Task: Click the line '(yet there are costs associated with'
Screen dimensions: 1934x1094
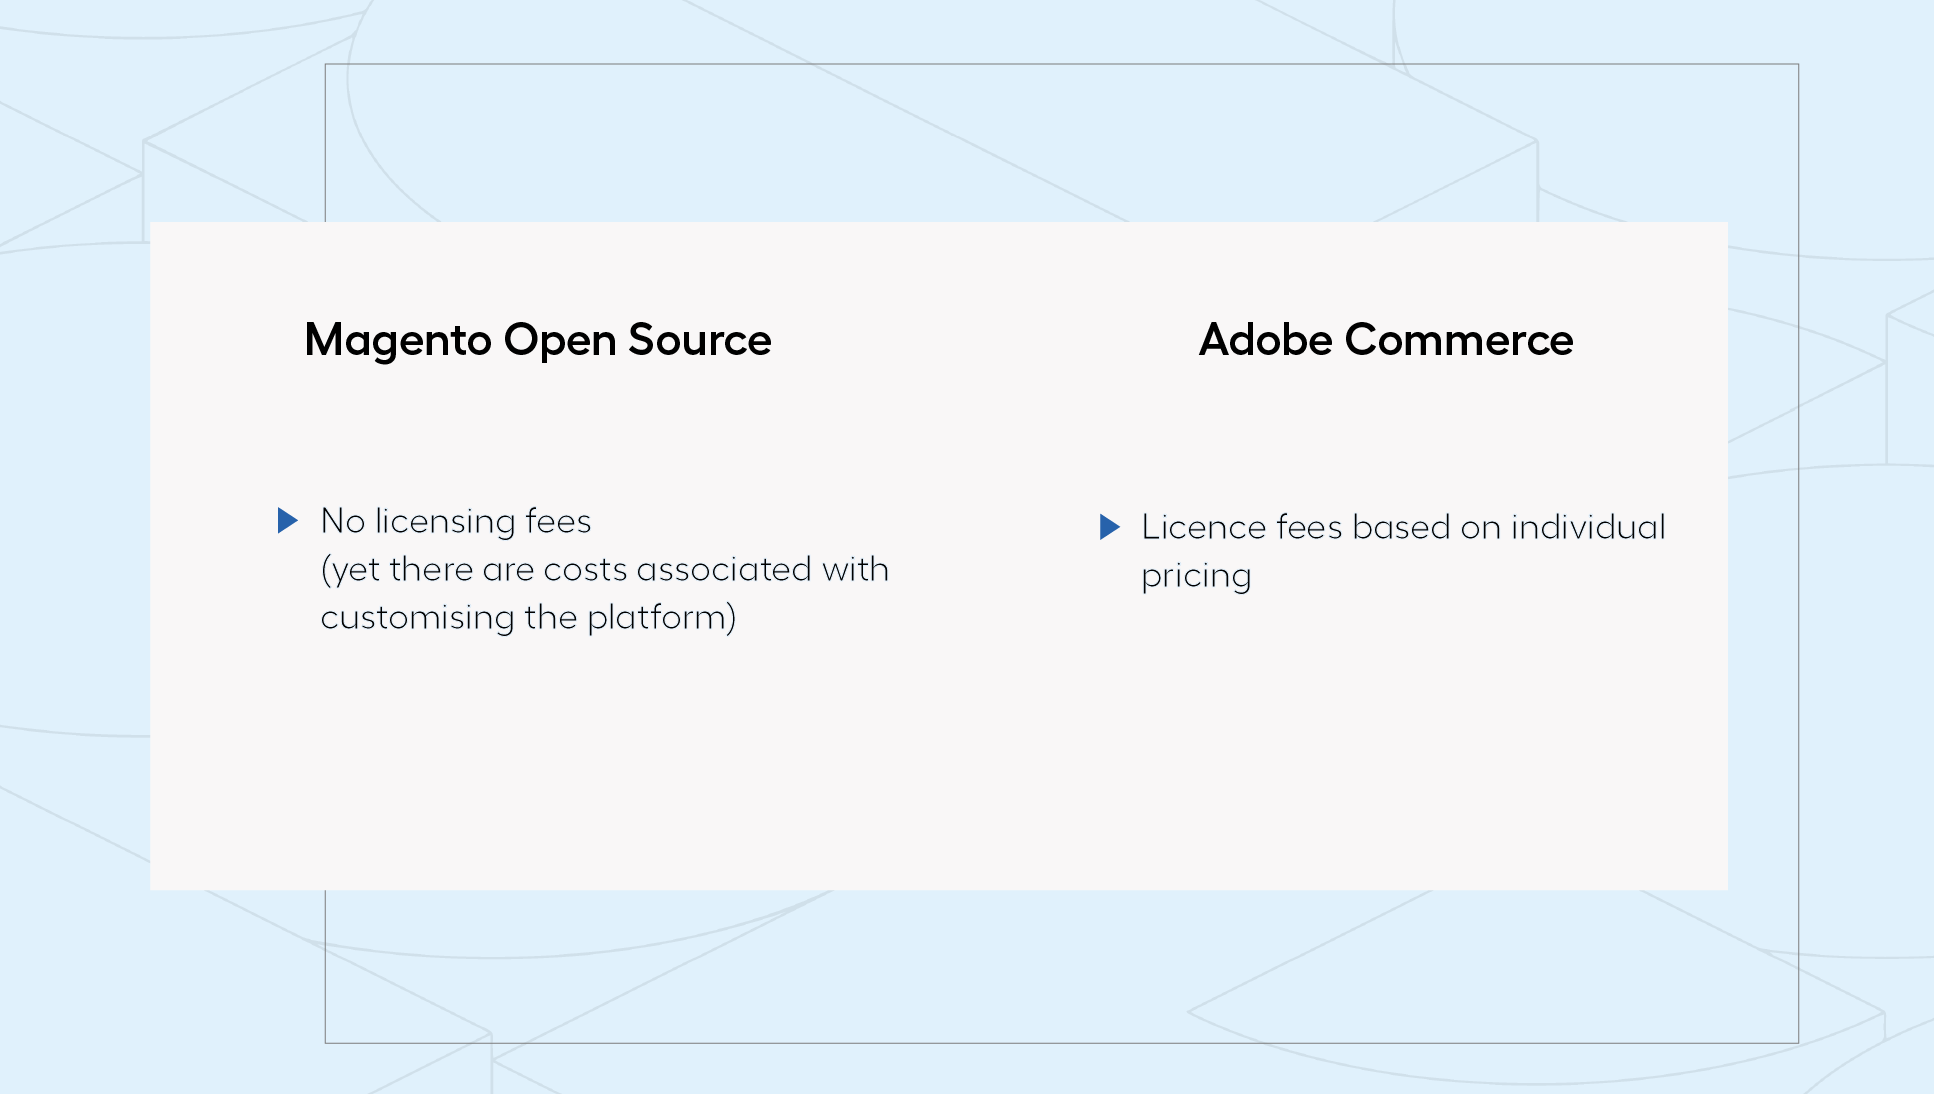Action: [x=605, y=570]
